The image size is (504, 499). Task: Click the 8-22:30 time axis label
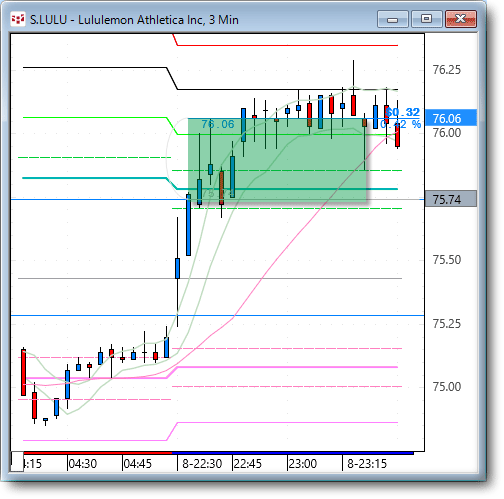click(202, 464)
